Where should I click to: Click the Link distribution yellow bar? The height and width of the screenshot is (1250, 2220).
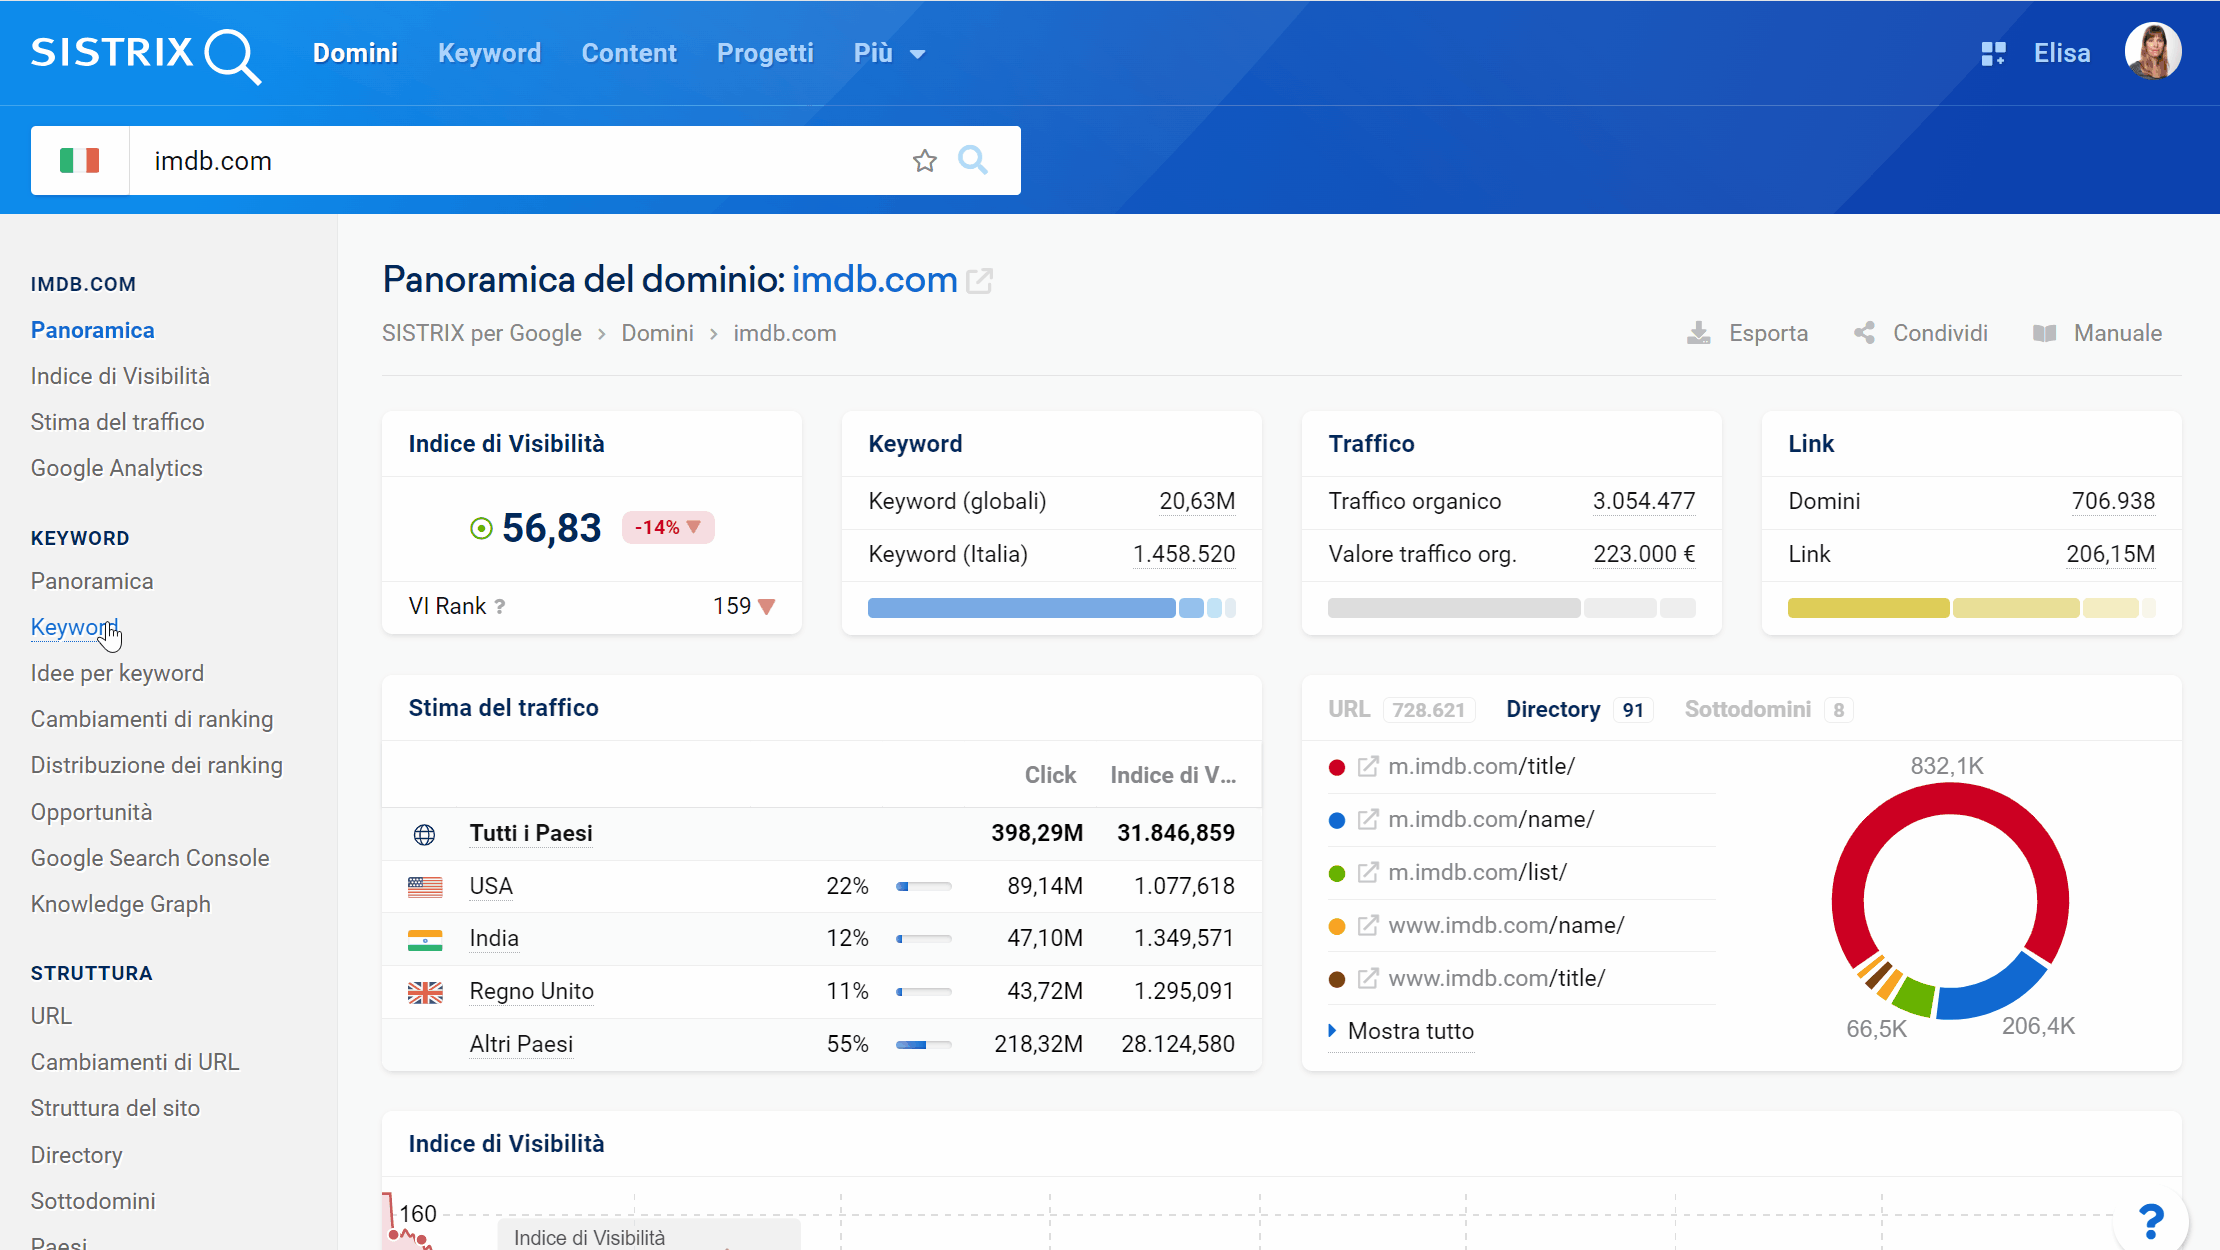pyautogui.click(x=1971, y=608)
